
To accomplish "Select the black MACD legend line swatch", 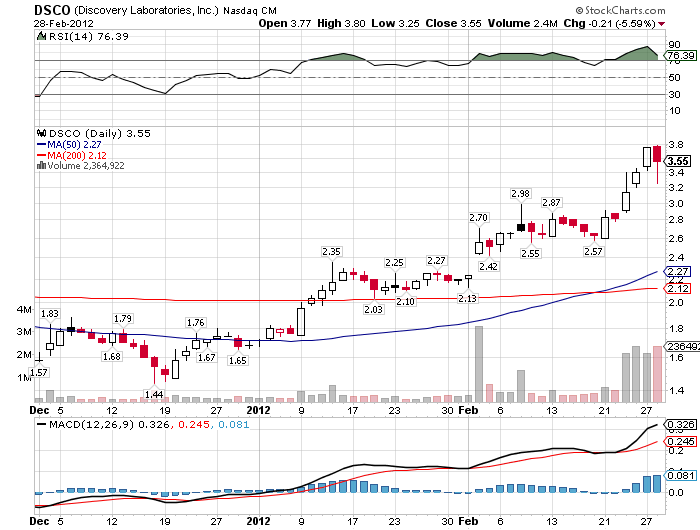I will [42, 425].
